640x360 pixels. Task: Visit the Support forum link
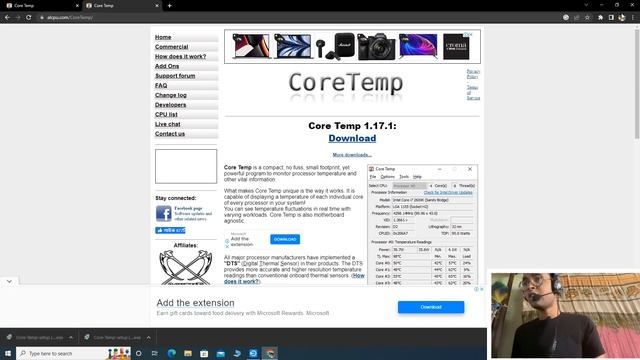[x=175, y=76]
